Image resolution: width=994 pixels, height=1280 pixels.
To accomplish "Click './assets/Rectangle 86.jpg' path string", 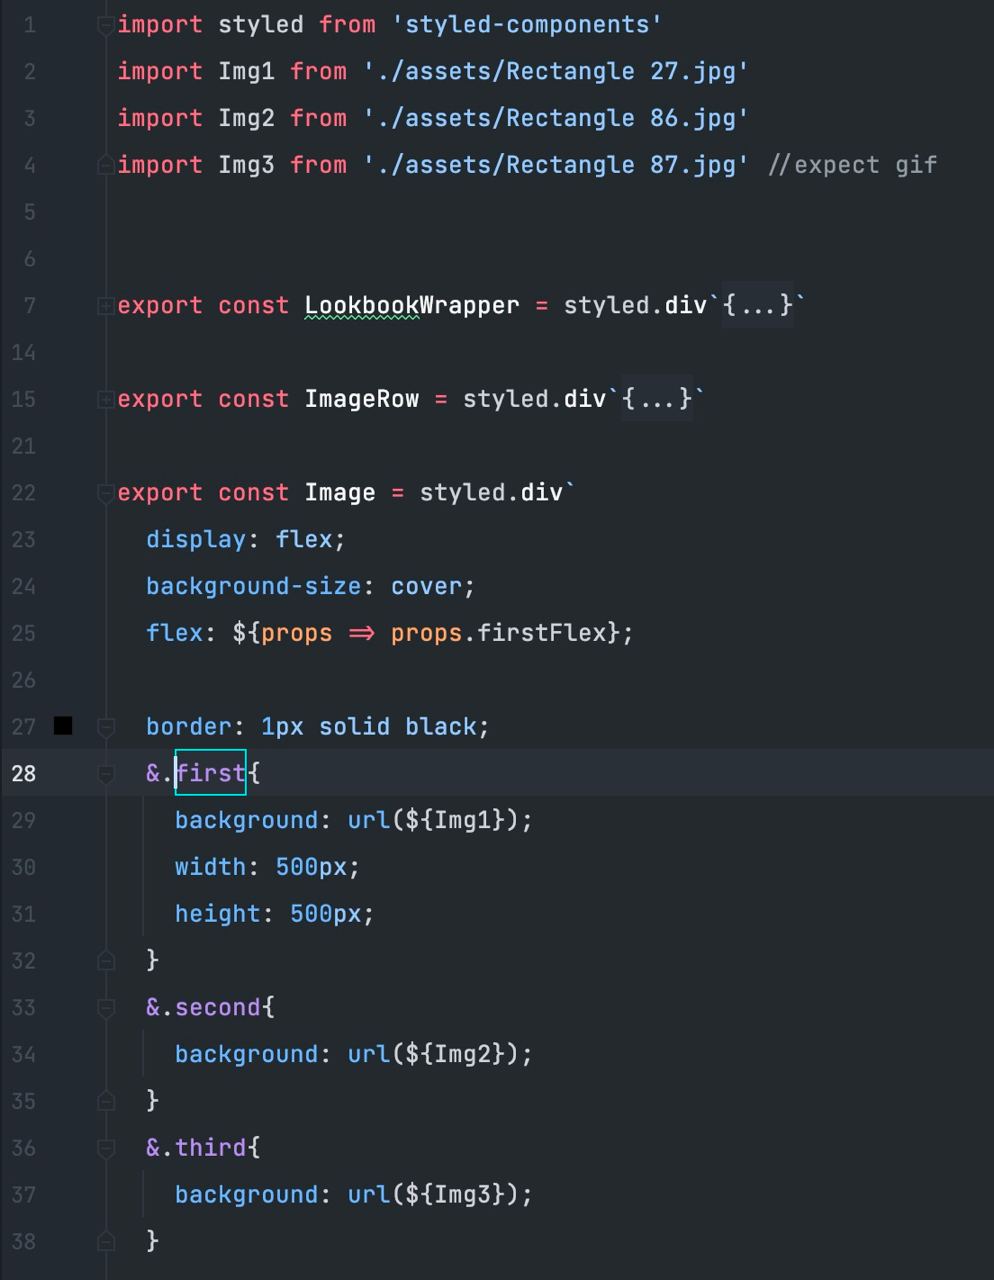I will click(x=556, y=119).
